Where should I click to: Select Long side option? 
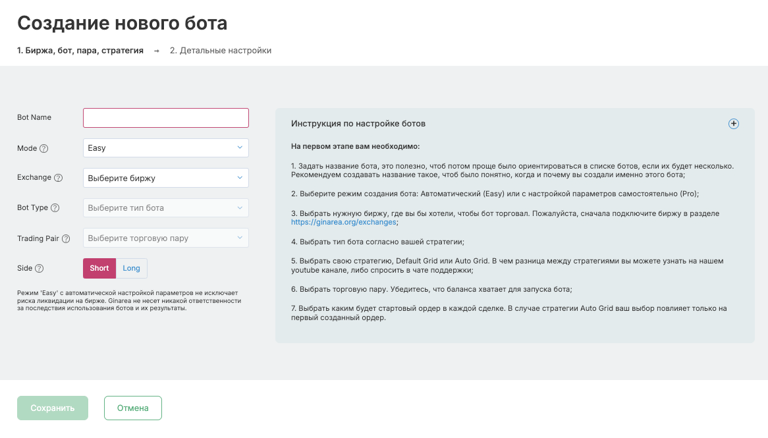point(132,268)
